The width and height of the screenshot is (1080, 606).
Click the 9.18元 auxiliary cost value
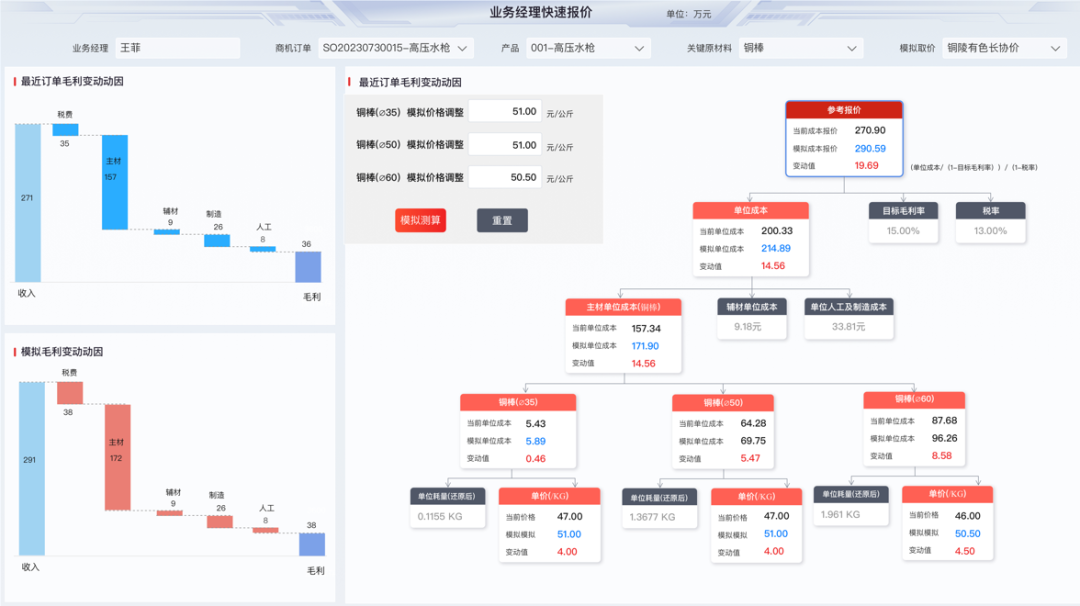(x=748, y=327)
